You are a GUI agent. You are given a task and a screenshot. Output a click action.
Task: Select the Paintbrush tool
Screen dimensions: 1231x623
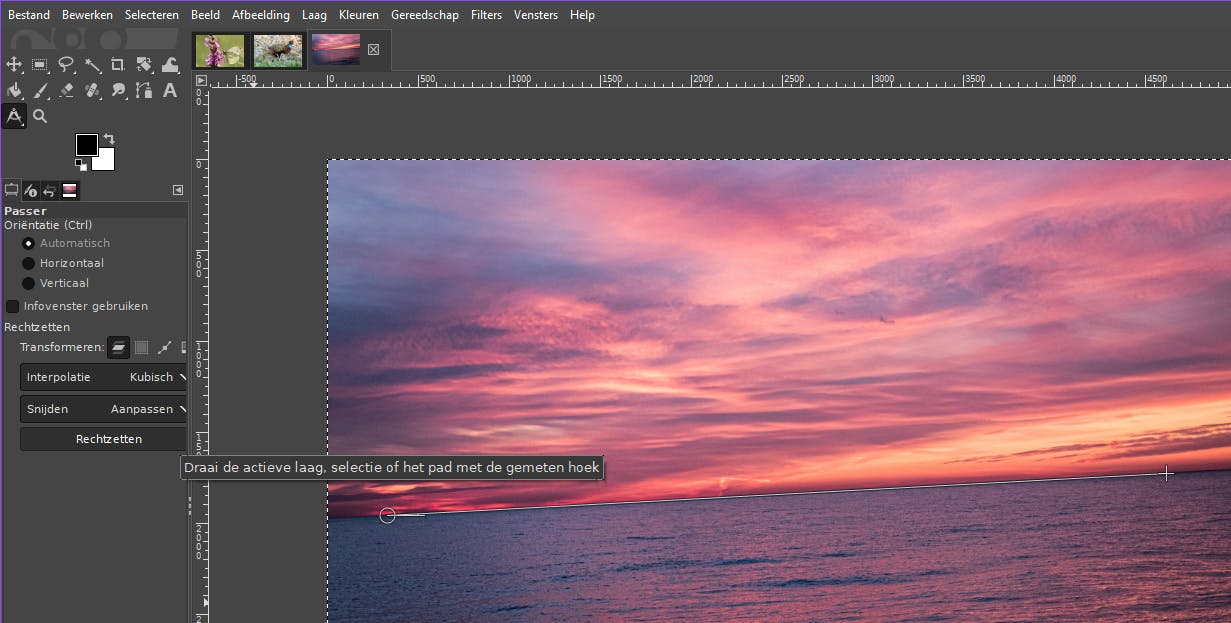[x=40, y=90]
